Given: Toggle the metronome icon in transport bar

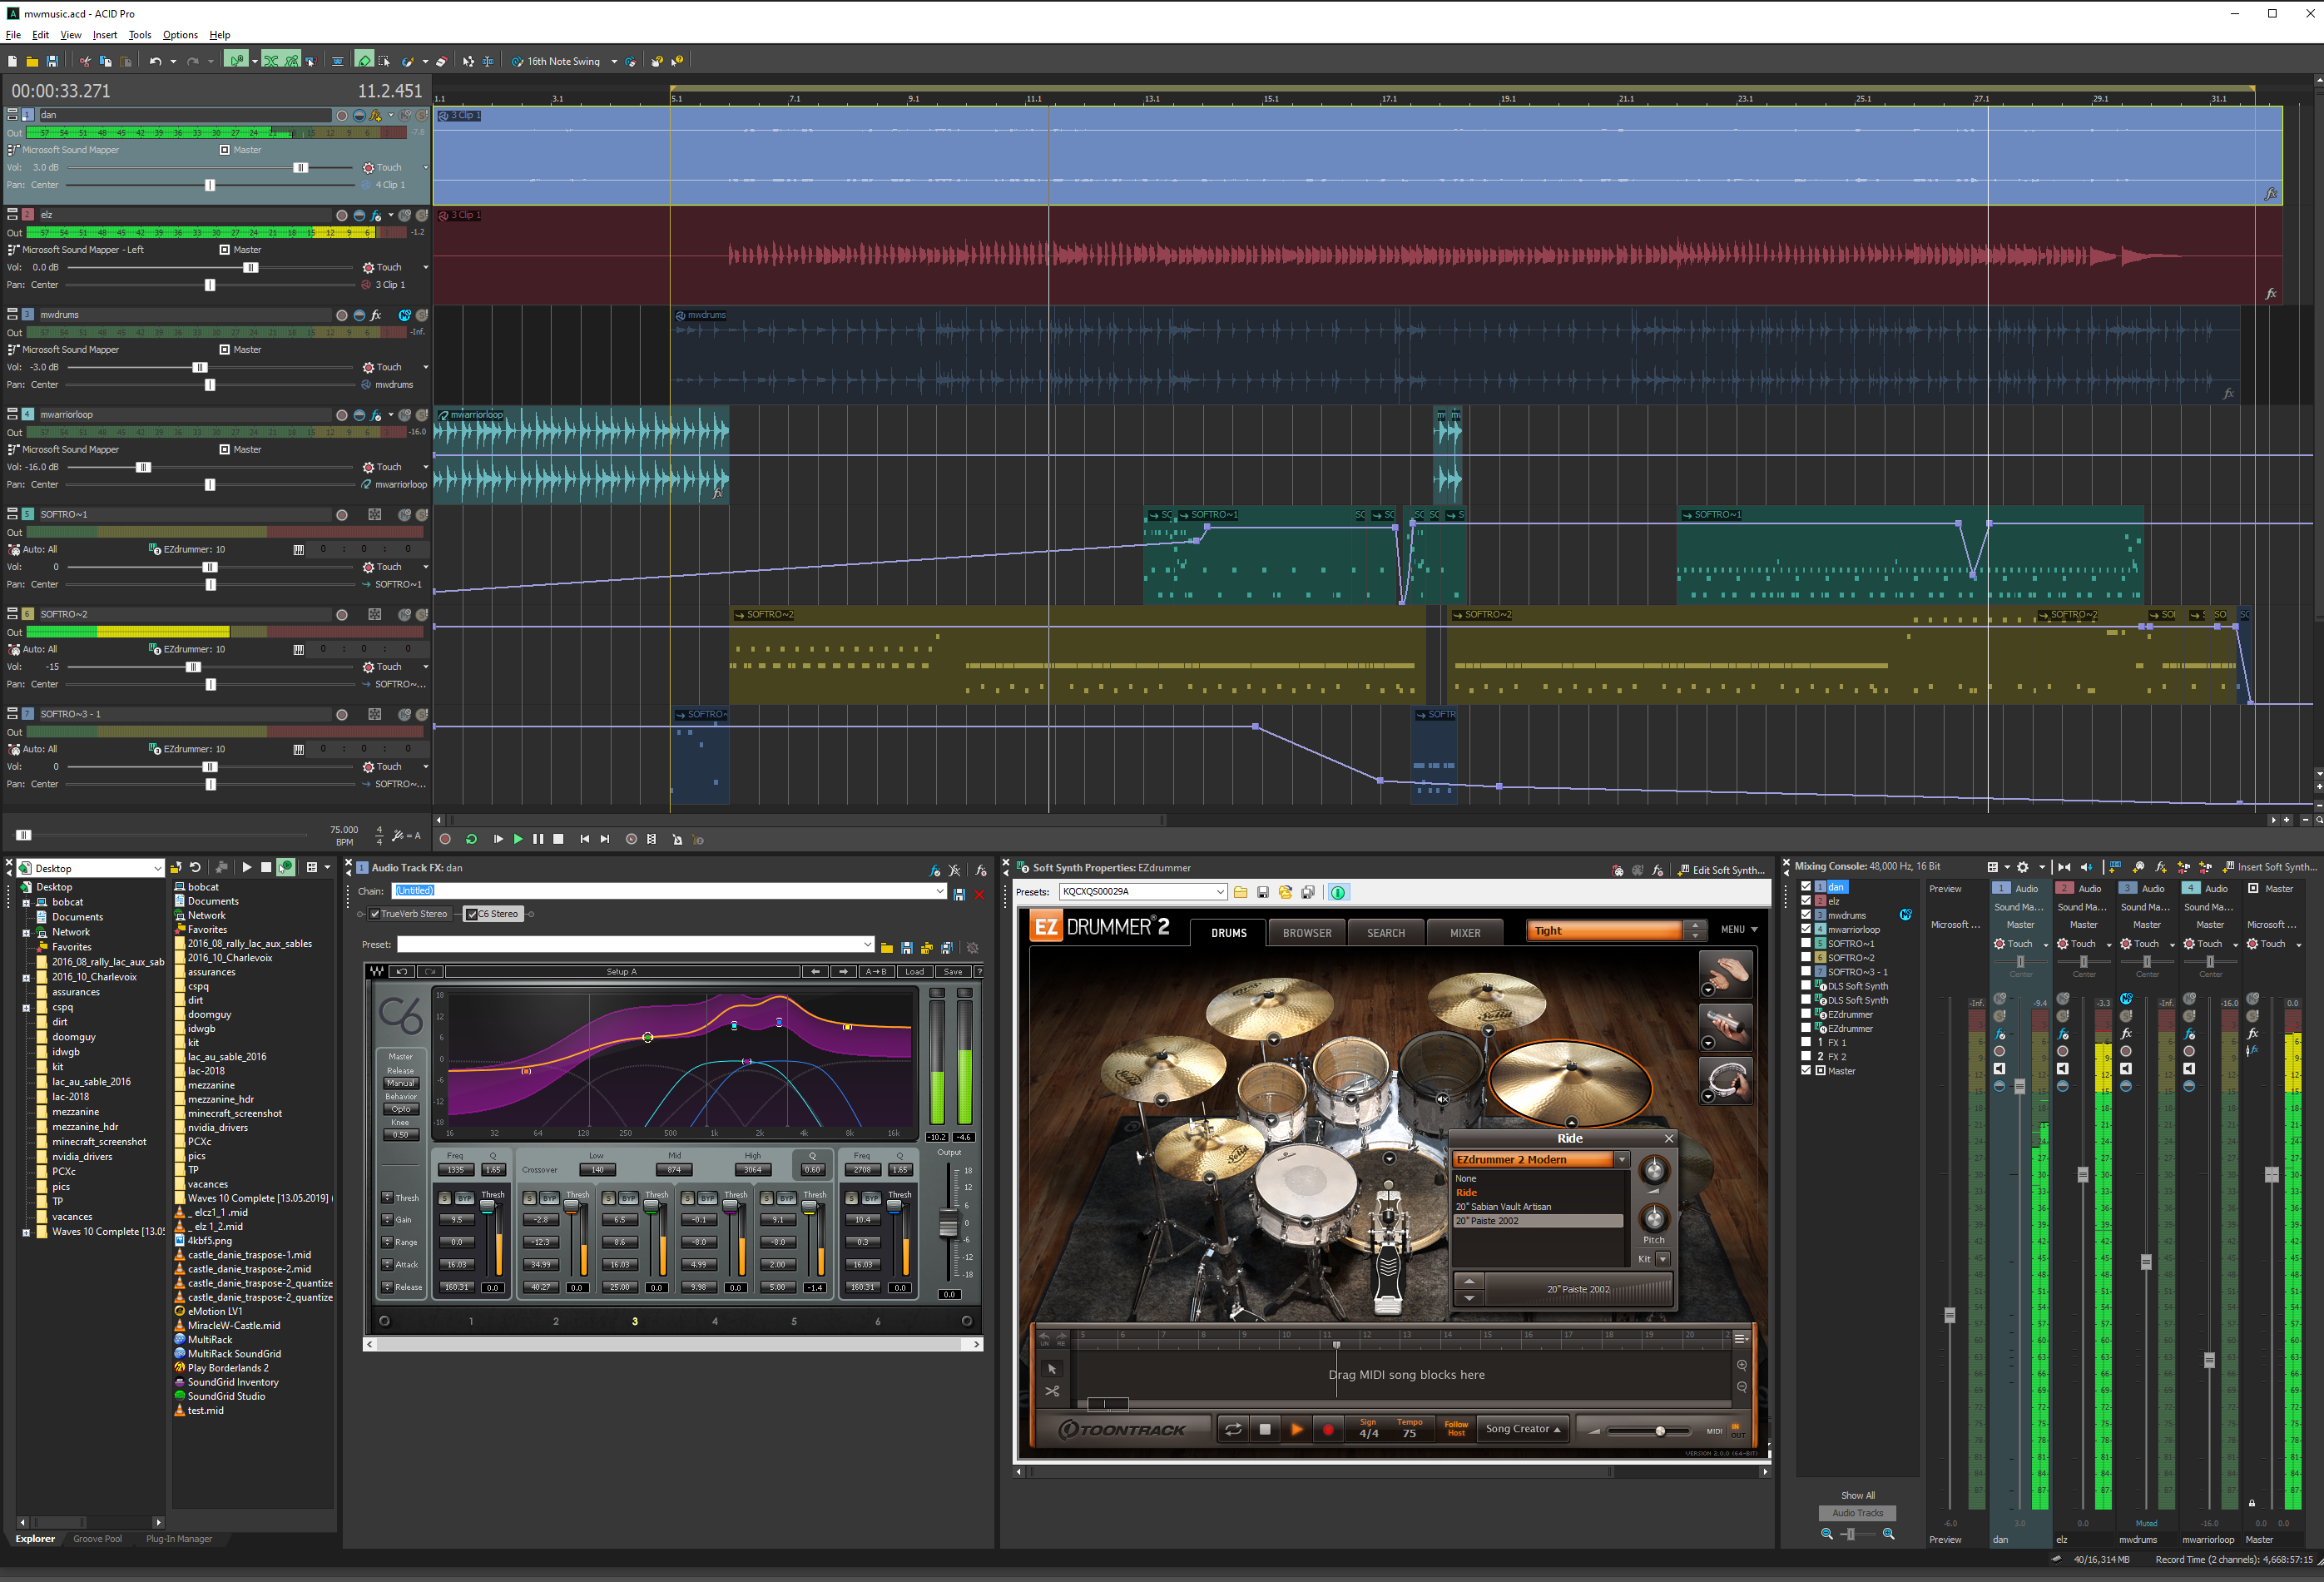Looking at the screenshot, I should click(677, 839).
